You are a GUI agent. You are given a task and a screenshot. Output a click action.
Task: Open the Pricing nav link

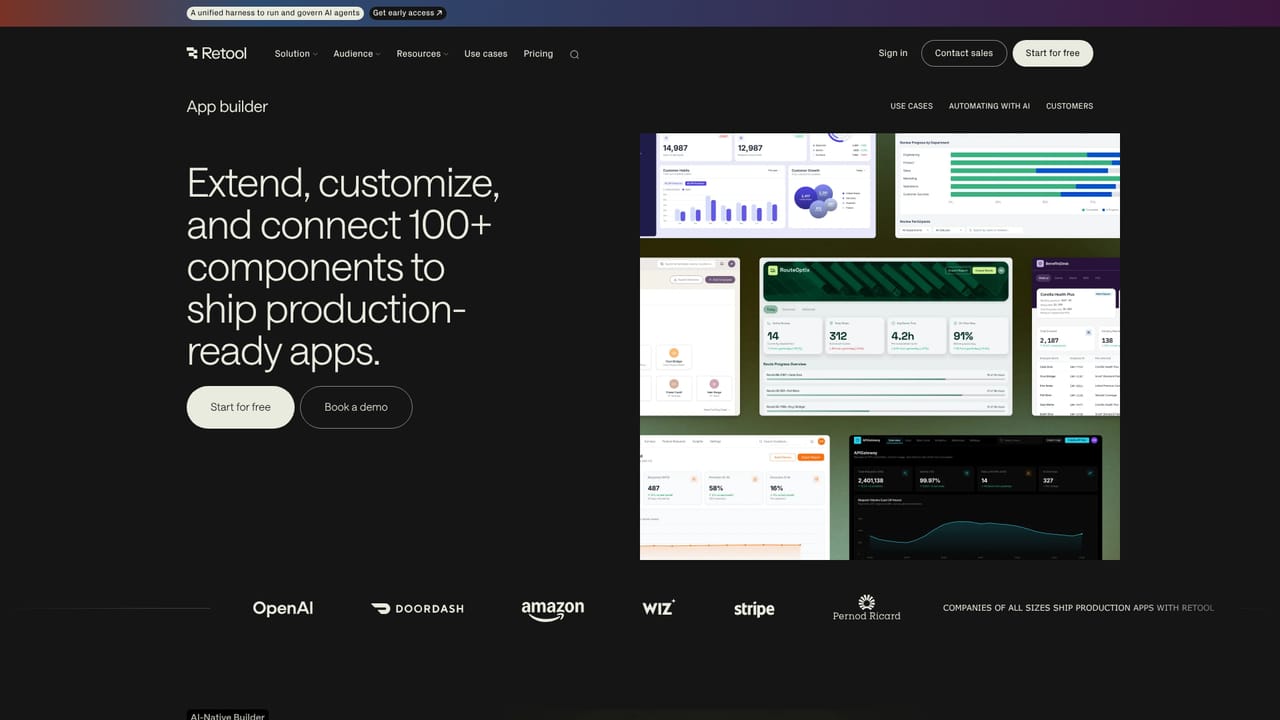coord(538,54)
